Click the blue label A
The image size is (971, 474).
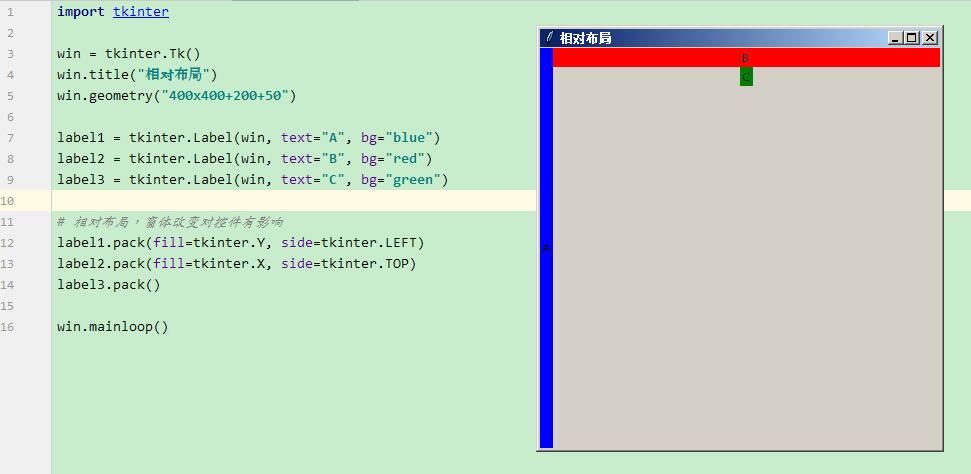tap(546, 248)
